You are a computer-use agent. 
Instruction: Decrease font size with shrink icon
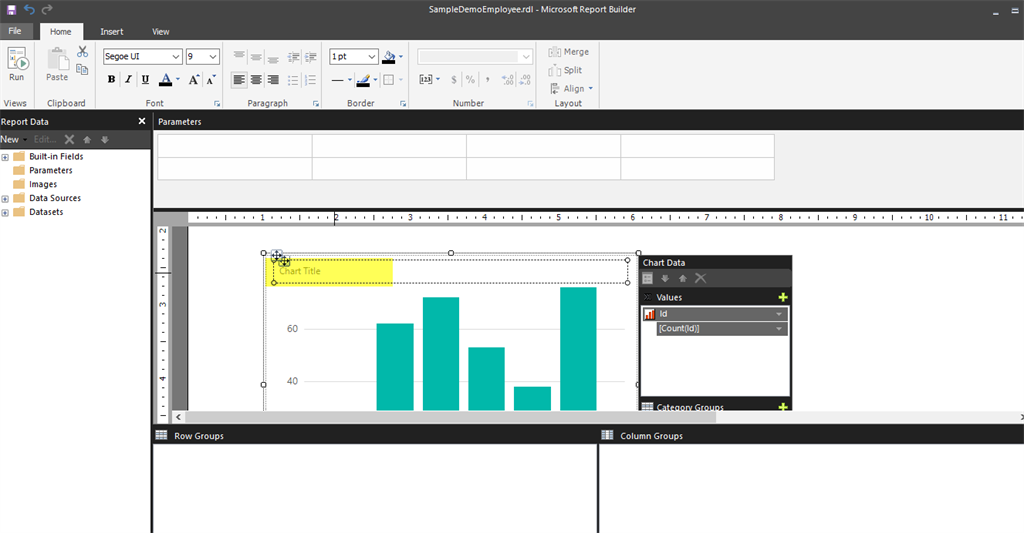pyautogui.click(x=211, y=80)
